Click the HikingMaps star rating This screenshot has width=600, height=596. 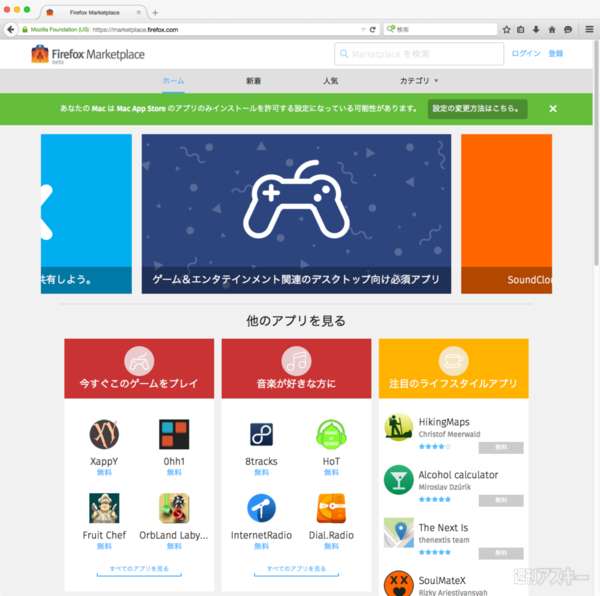pyautogui.click(x=435, y=446)
